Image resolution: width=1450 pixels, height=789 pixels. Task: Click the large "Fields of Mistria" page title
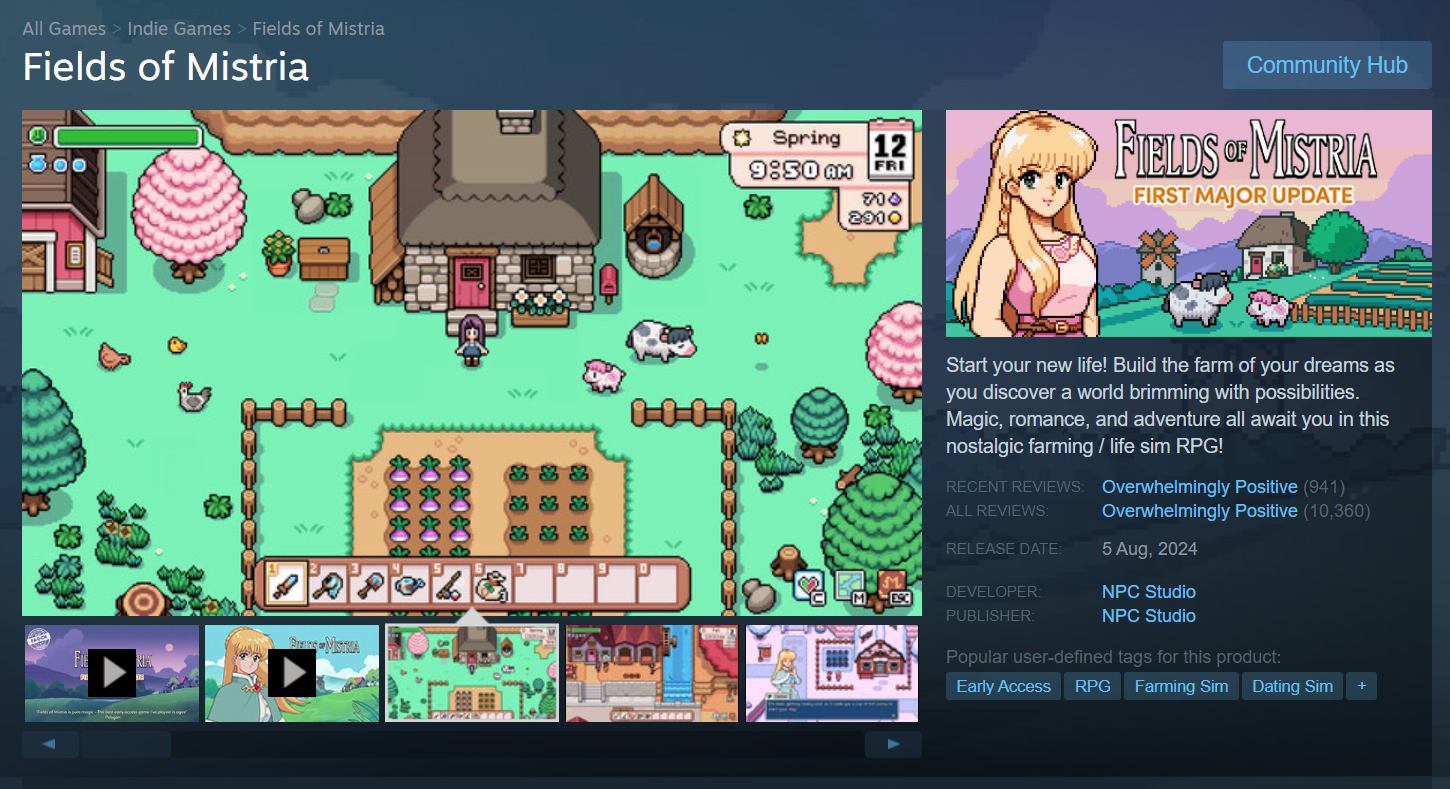(x=166, y=67)
